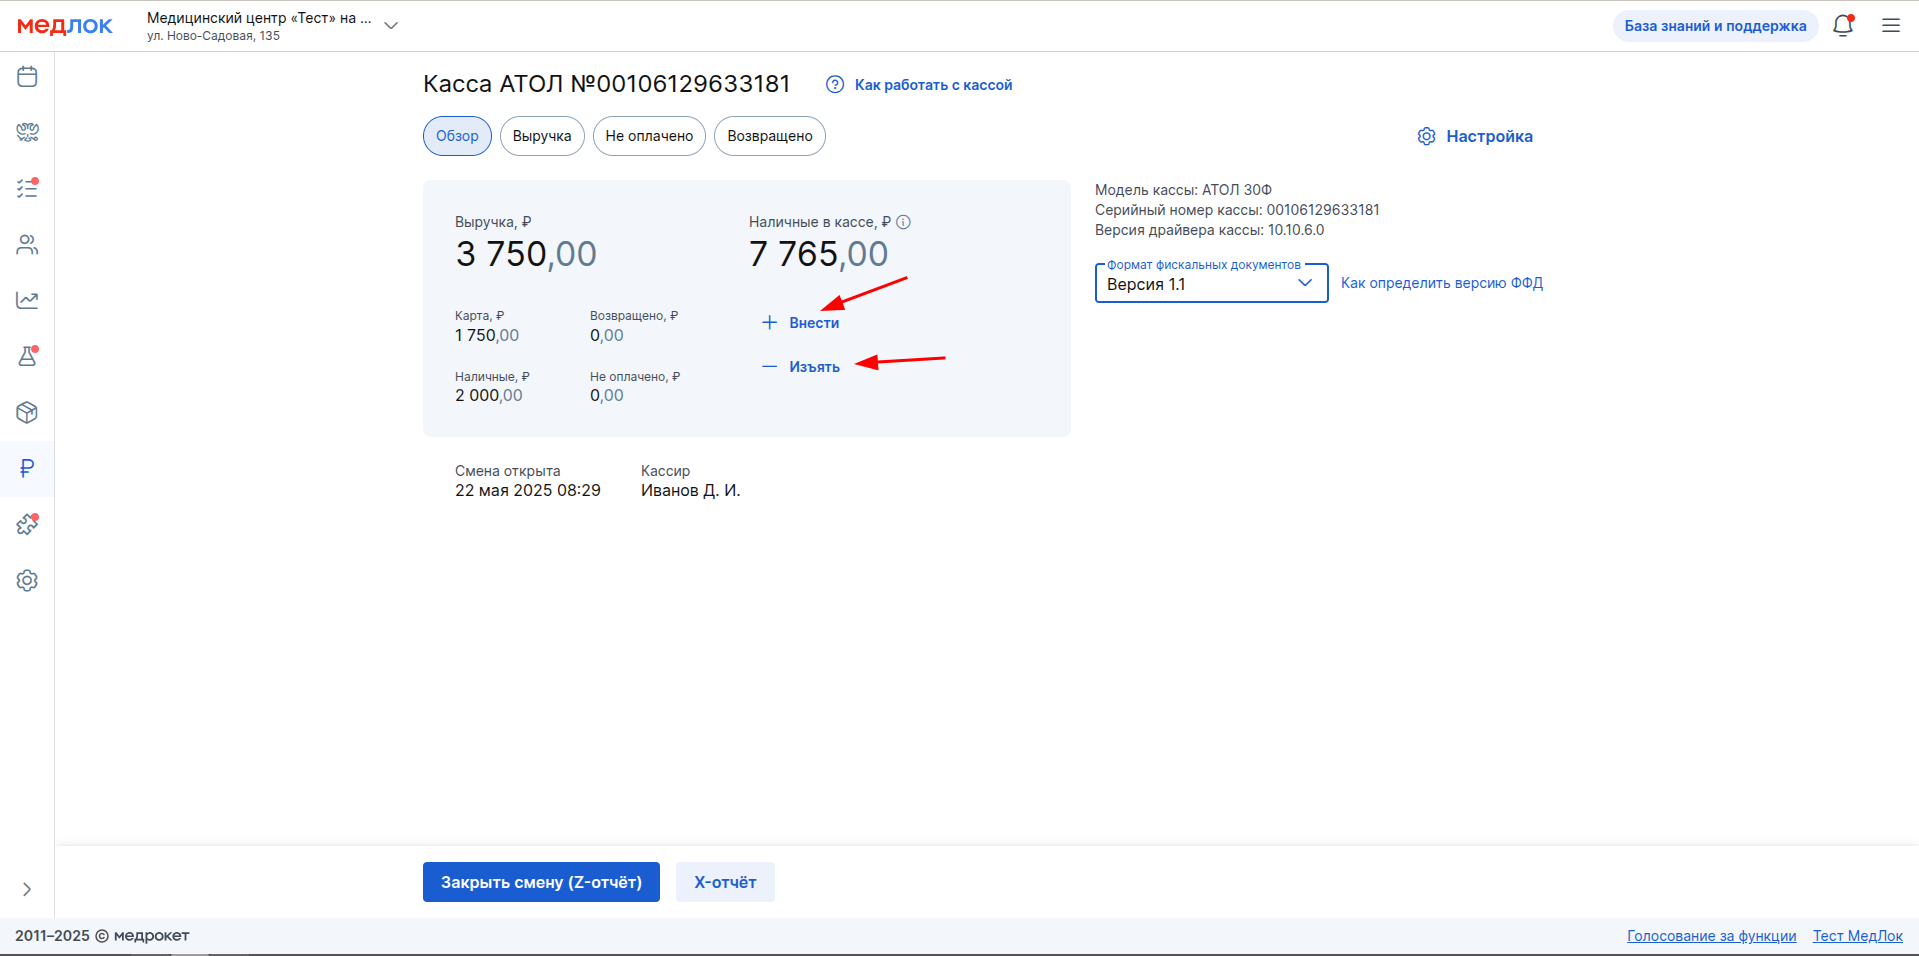Click the plus icon beside Внести
The width and height of the screenshot is (1919, 956).
(769, 323)
